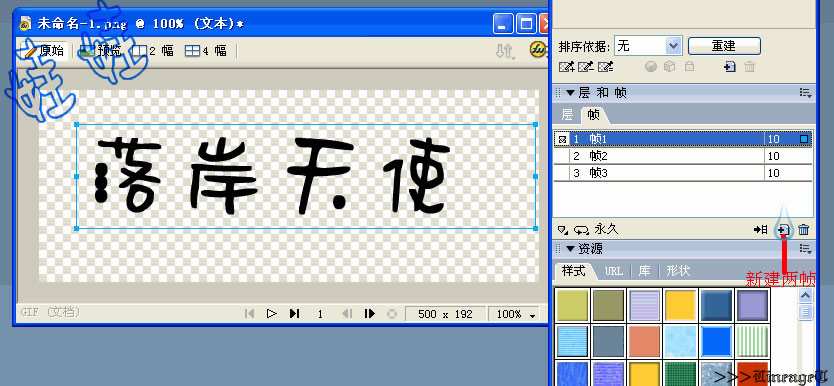
Task: Click the lock color icon
Action: [x=689, y=67]
